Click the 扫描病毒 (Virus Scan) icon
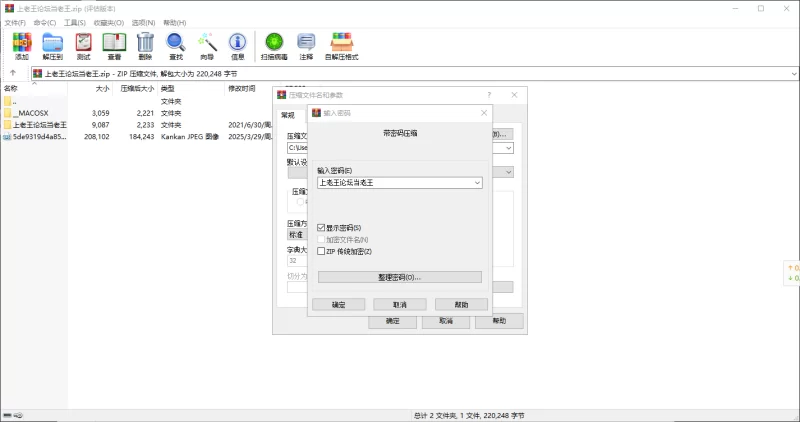The image size is (800, 422). 274,43
